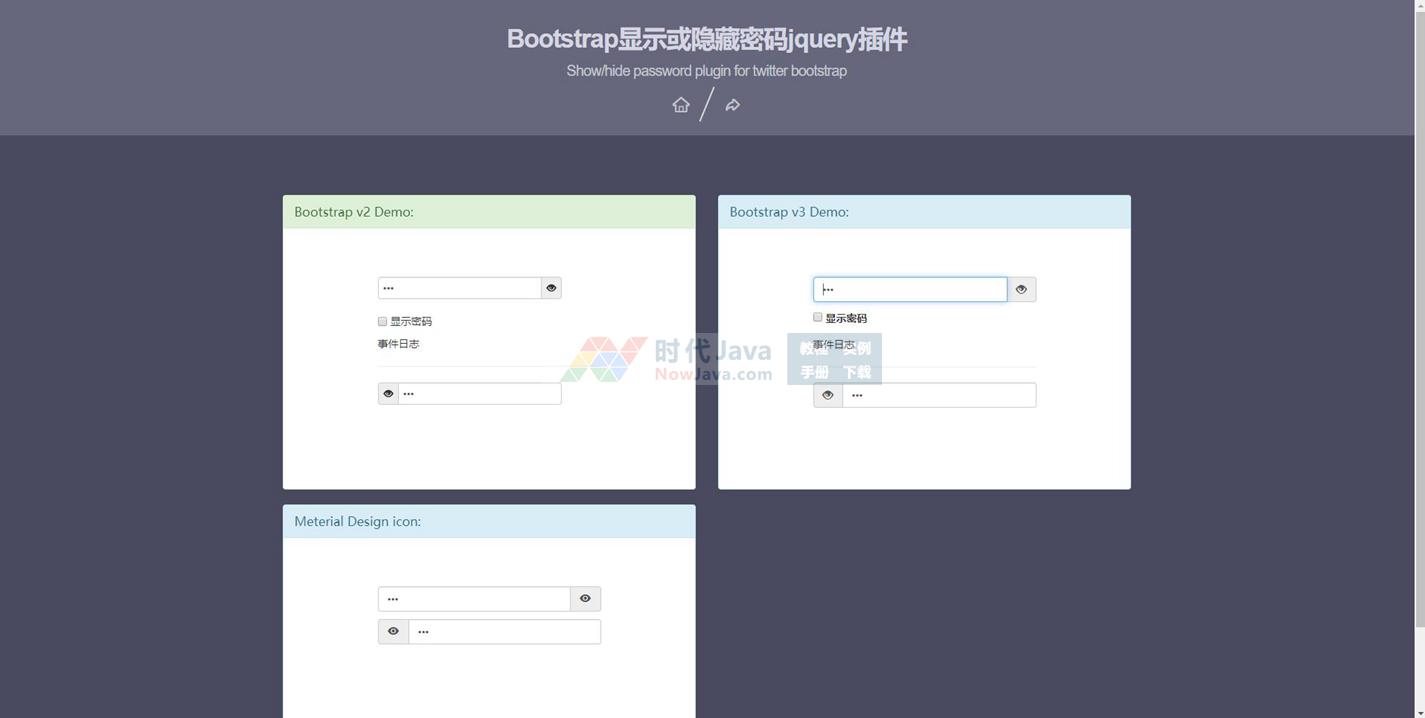Screen dimensions: 1425x718
Task: Toggle eye icon right of Bootstrap v3 first password
Action: (x=1021, y=289)
